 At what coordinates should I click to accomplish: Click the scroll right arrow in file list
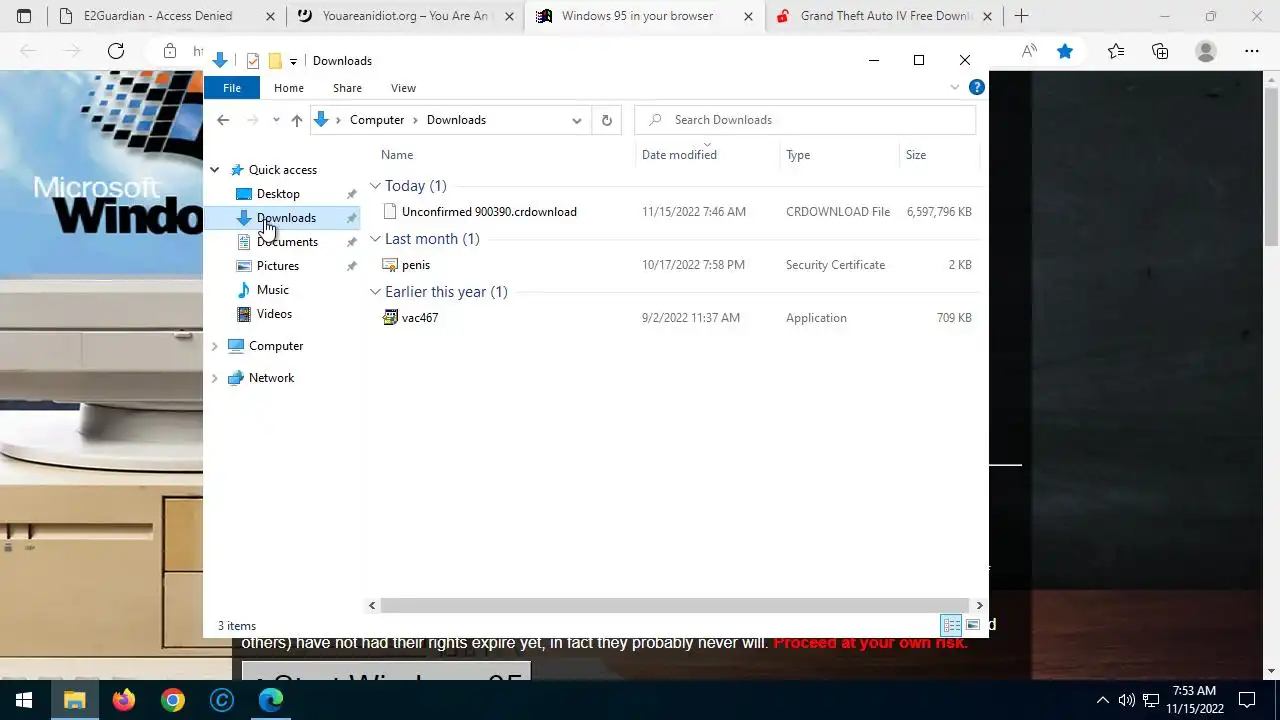[979, 605]
